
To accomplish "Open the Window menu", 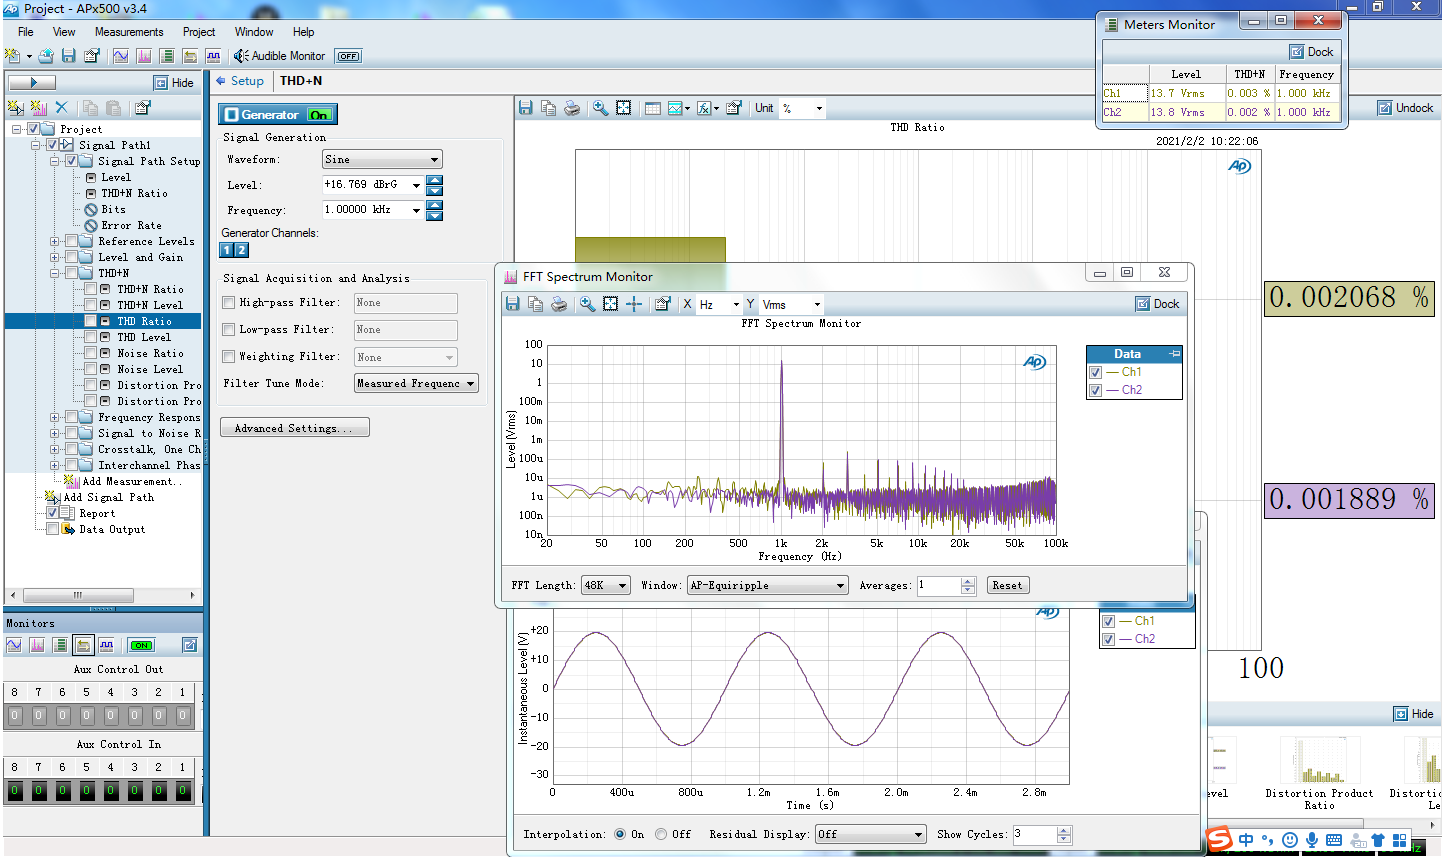I will [254, 32].
